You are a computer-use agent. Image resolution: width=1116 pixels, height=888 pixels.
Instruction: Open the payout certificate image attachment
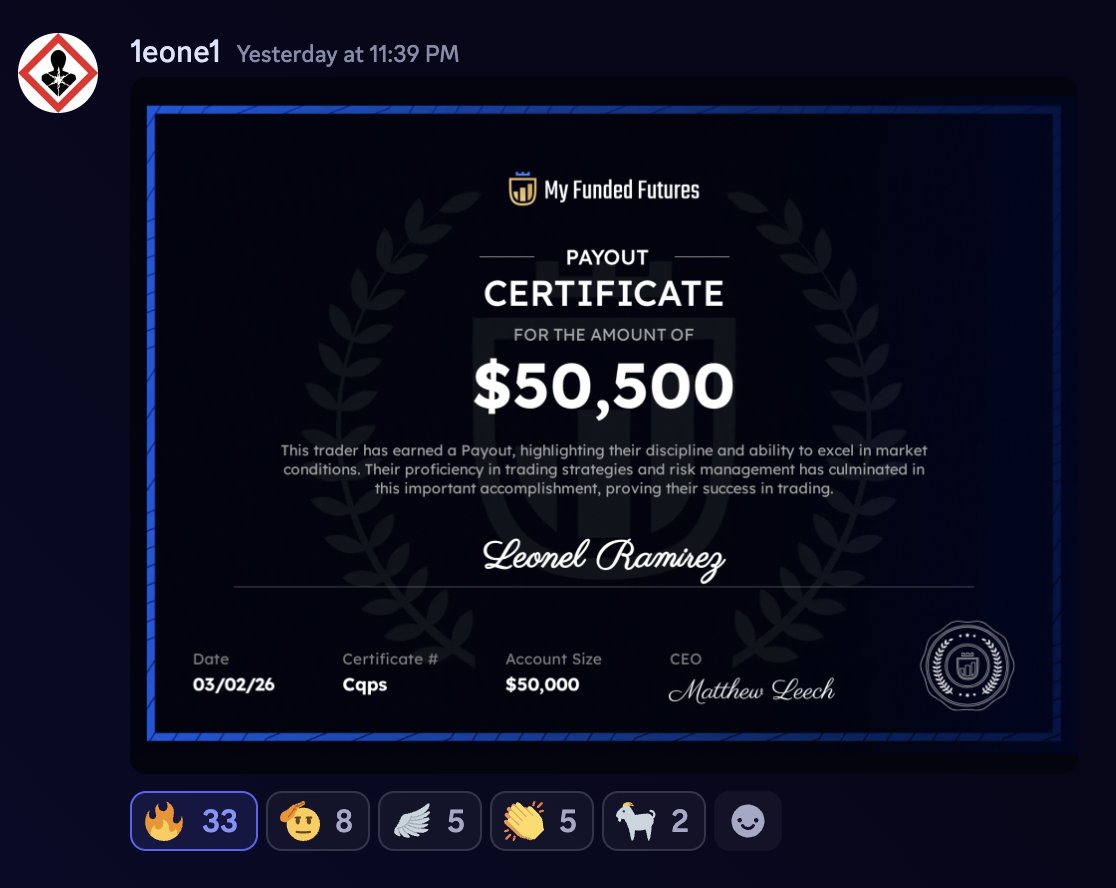pos(604,424)
